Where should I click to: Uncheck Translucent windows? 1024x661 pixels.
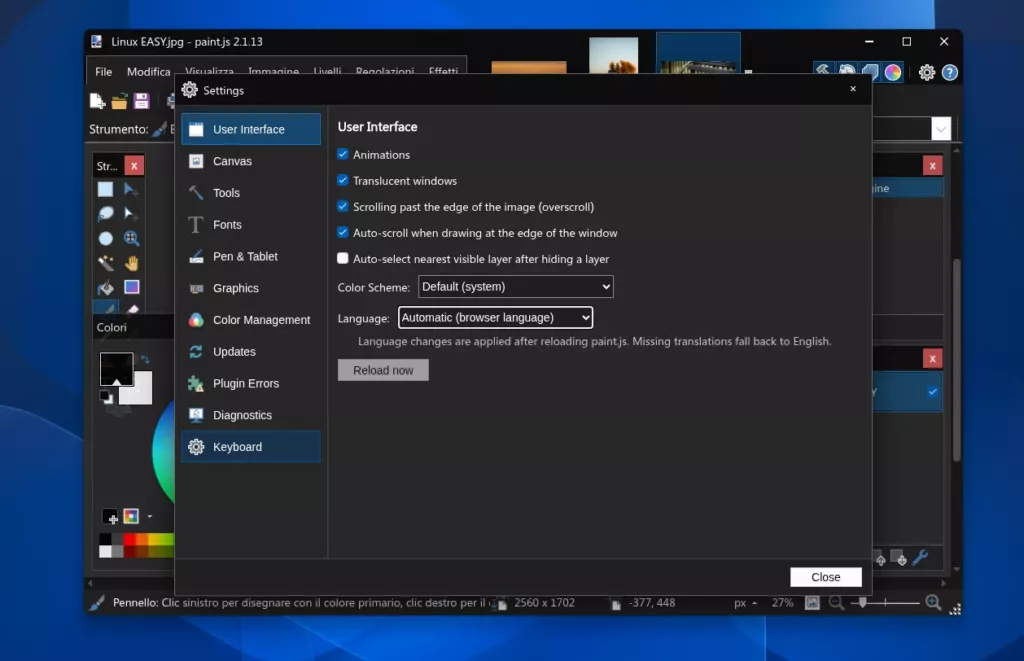(343, 180)
